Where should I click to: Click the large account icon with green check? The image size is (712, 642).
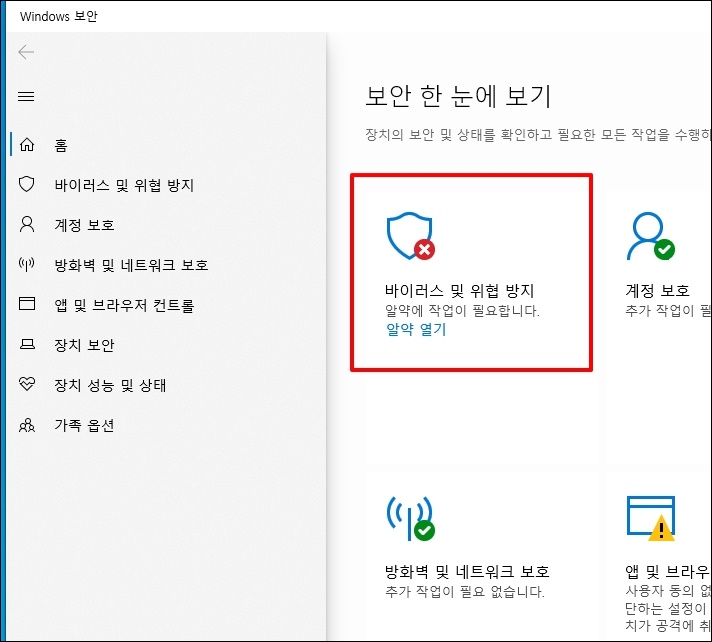click(x=651, y=236)
